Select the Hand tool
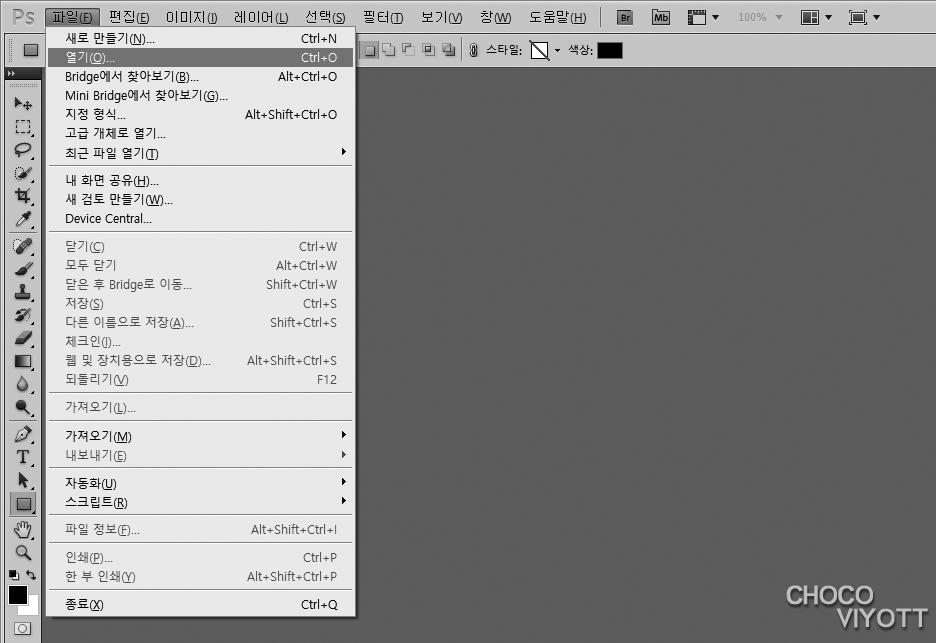Image resolution: width=936 pixels, height=643 pixels. [x=22, y=528]
